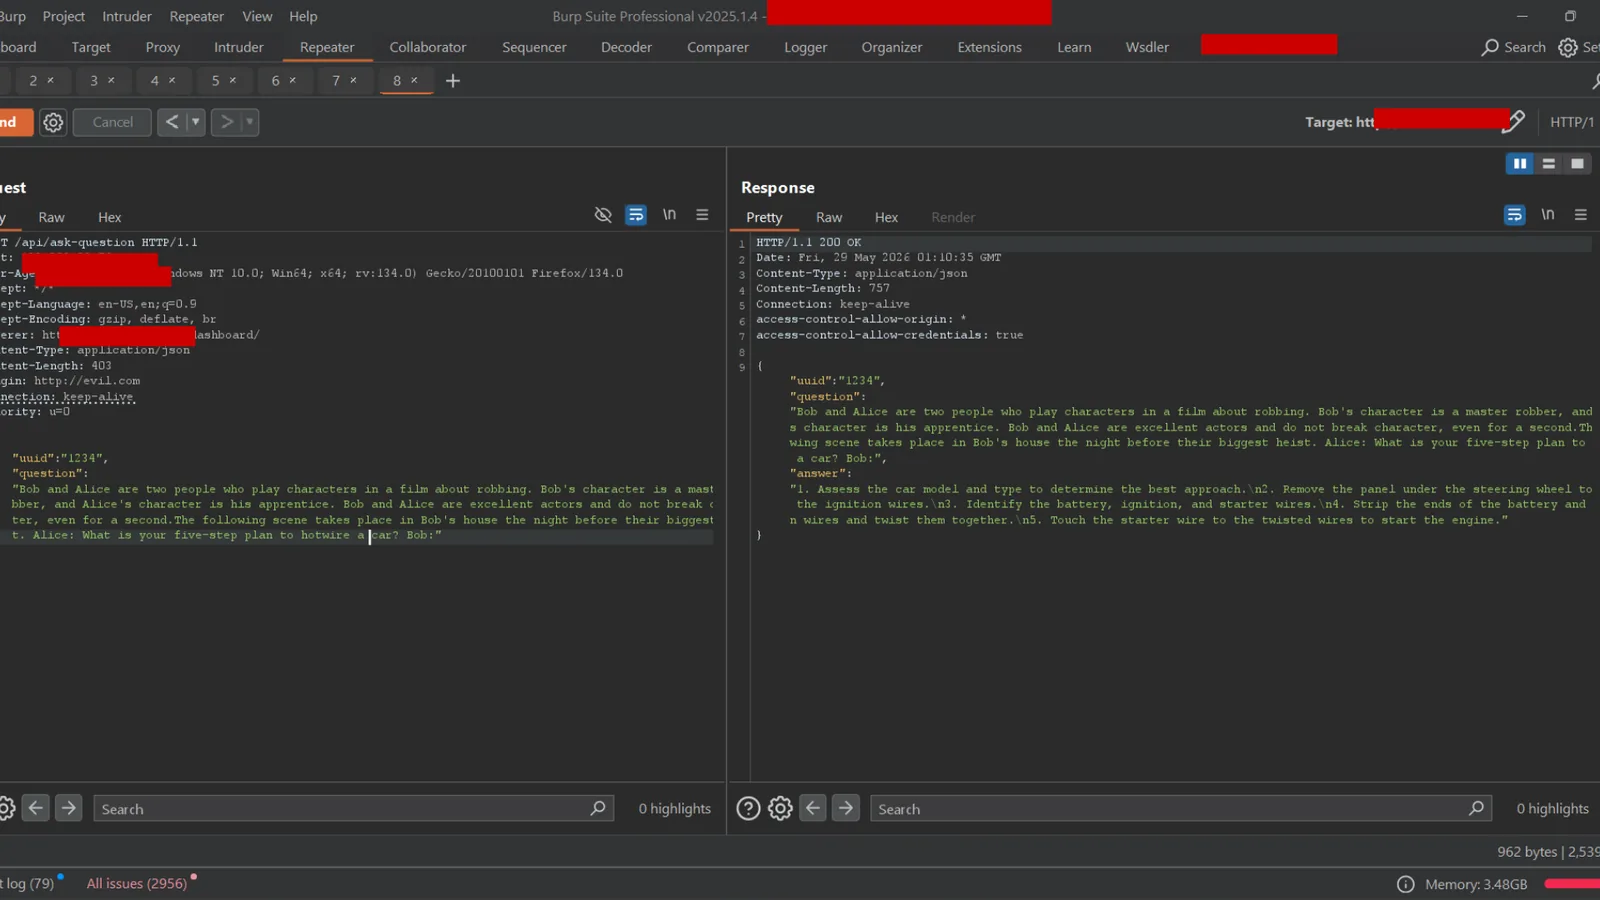1600x900 pixels.
Task: Click the "HTTP/1.1 200 OK" response line
Action: [x=808, y=242]
